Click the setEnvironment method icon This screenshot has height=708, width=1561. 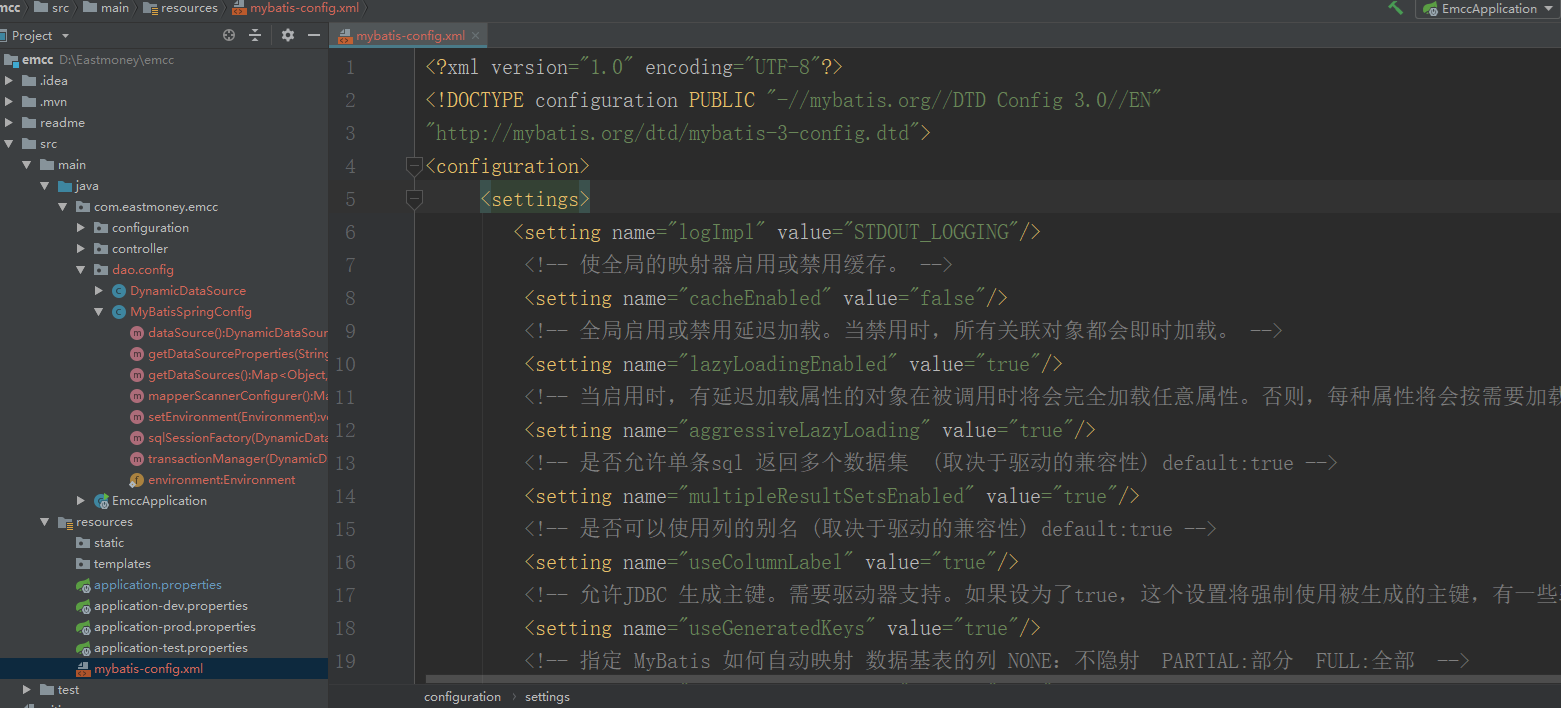pos(137,417)
